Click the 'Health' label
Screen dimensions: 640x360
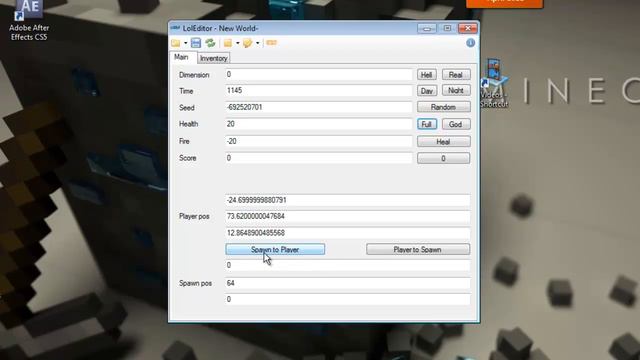point(189,124)
